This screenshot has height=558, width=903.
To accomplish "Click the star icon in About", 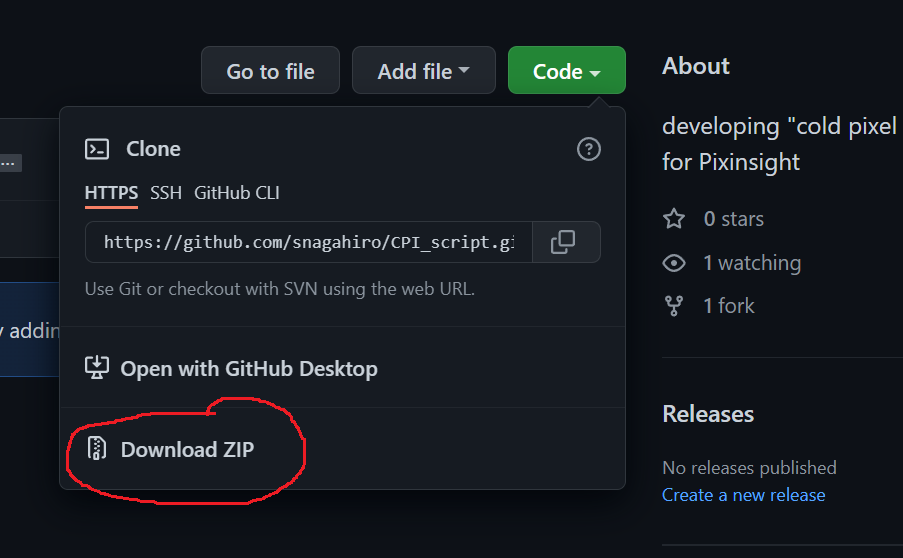I will [674, 219].
